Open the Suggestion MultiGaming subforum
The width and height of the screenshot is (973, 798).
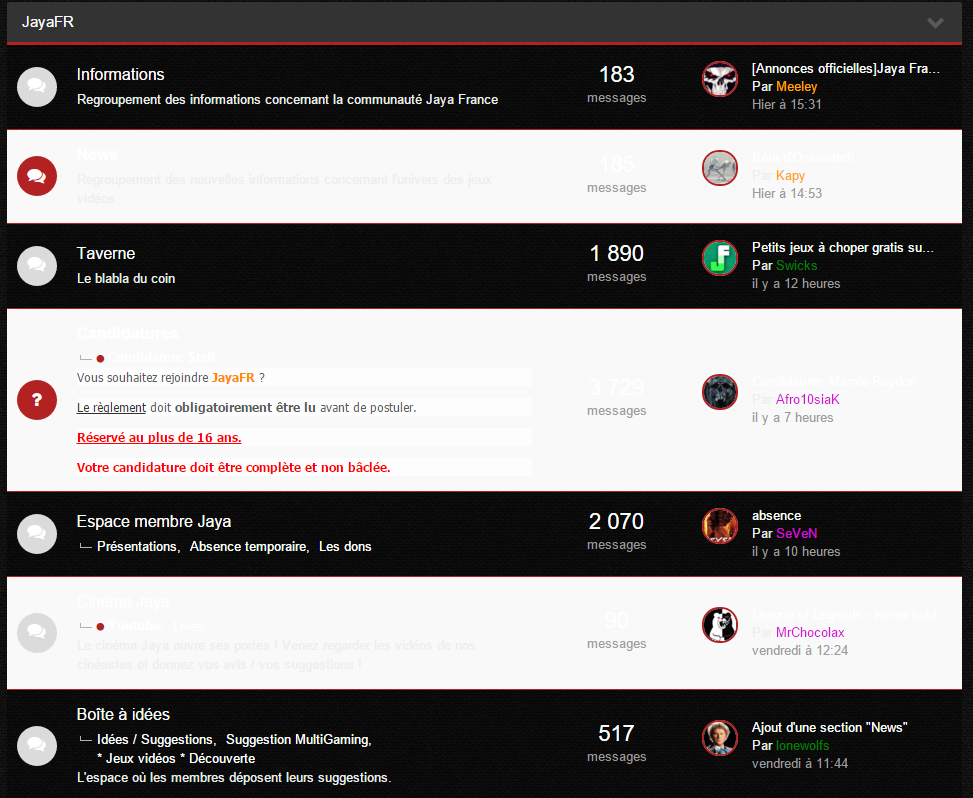pyautogui.click(x=297, y=740)
